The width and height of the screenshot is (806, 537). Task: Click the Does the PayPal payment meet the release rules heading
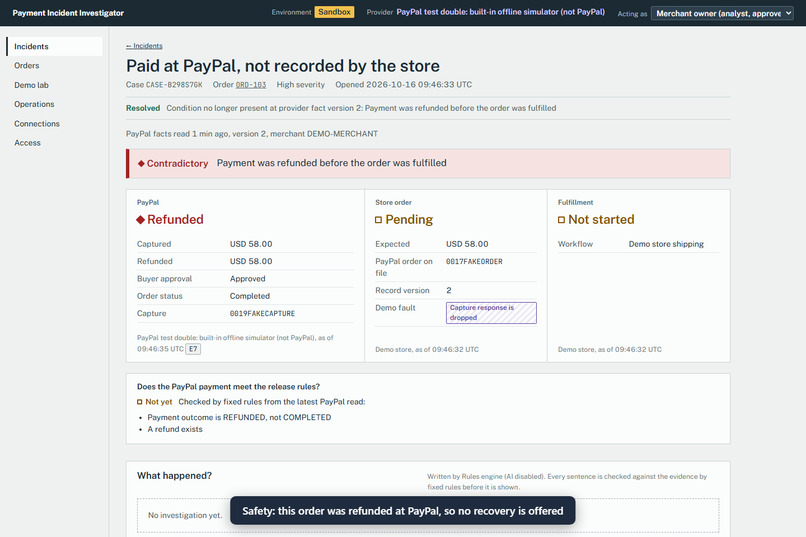228,386
